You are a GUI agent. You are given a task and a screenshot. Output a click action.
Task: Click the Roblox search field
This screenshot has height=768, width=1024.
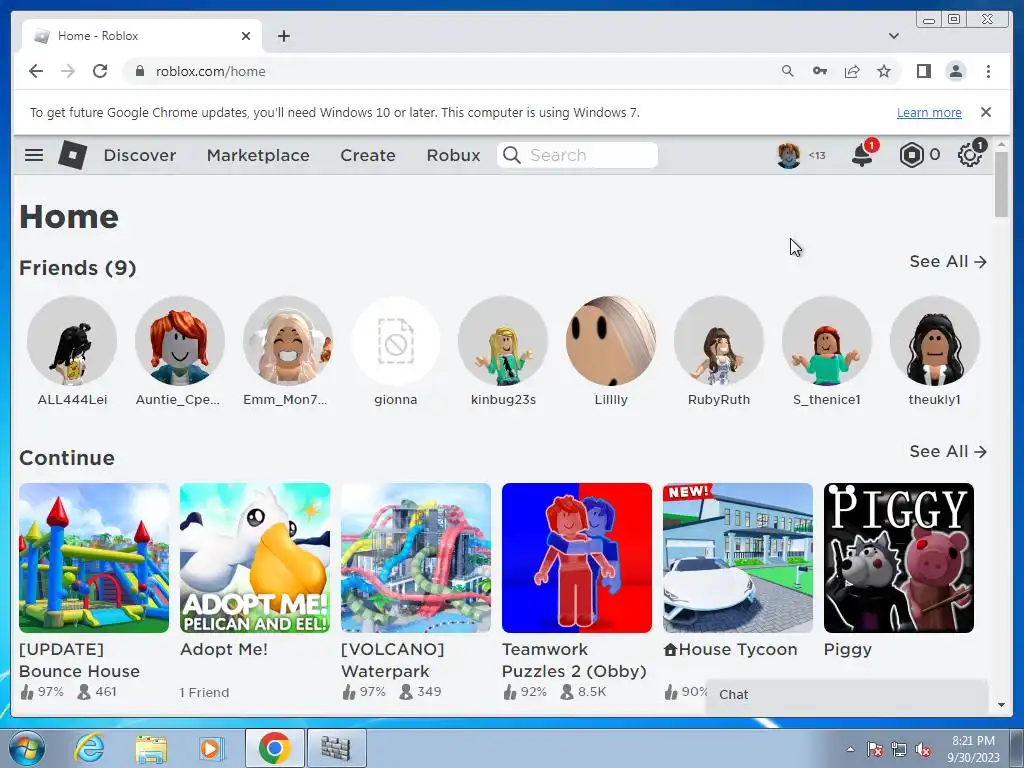(577, 155)
